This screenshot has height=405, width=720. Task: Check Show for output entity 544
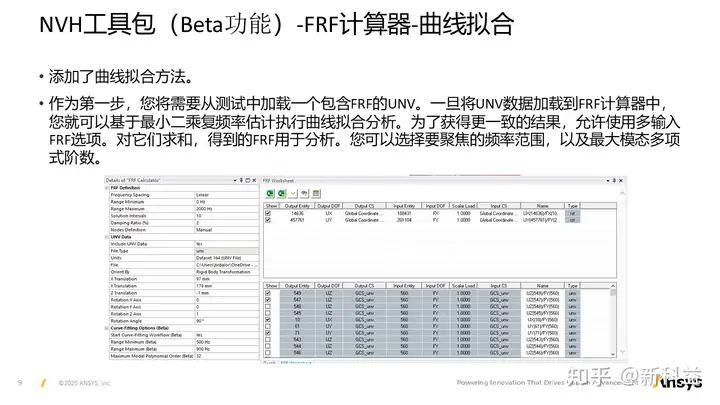click(x=268, y=346)
